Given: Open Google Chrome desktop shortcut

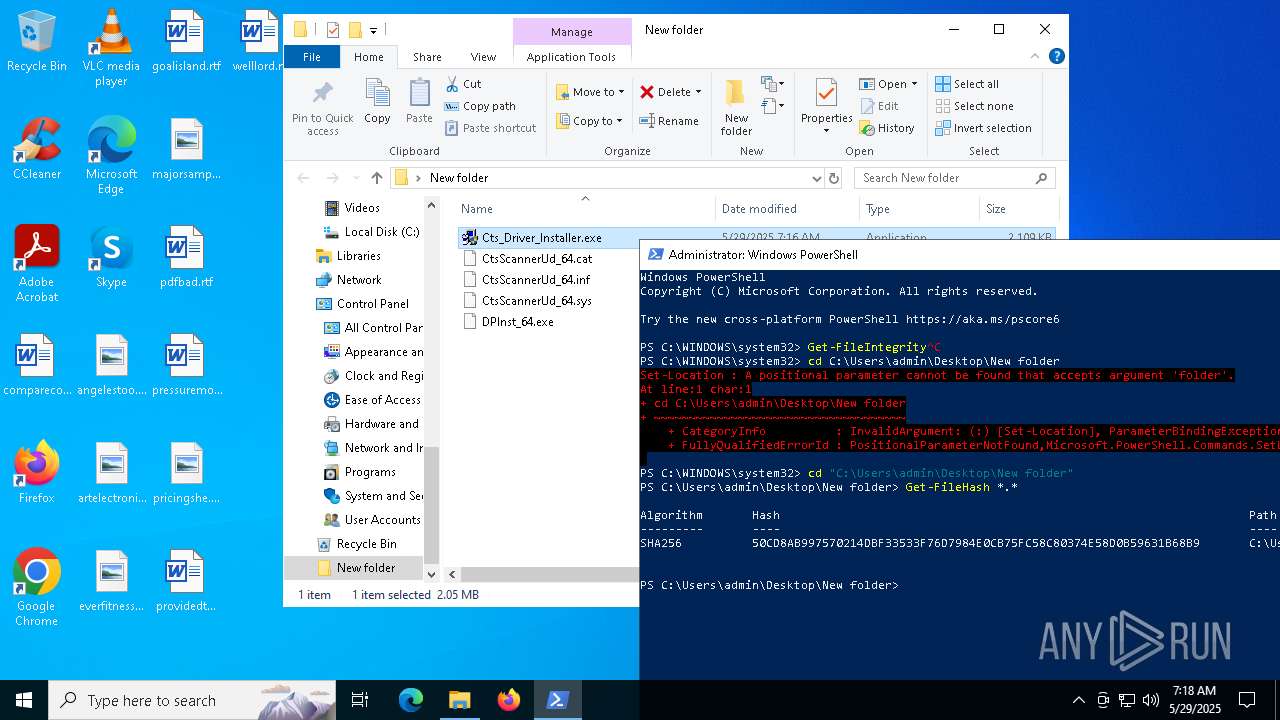Looking at the screenshot, I should [37, 588].
